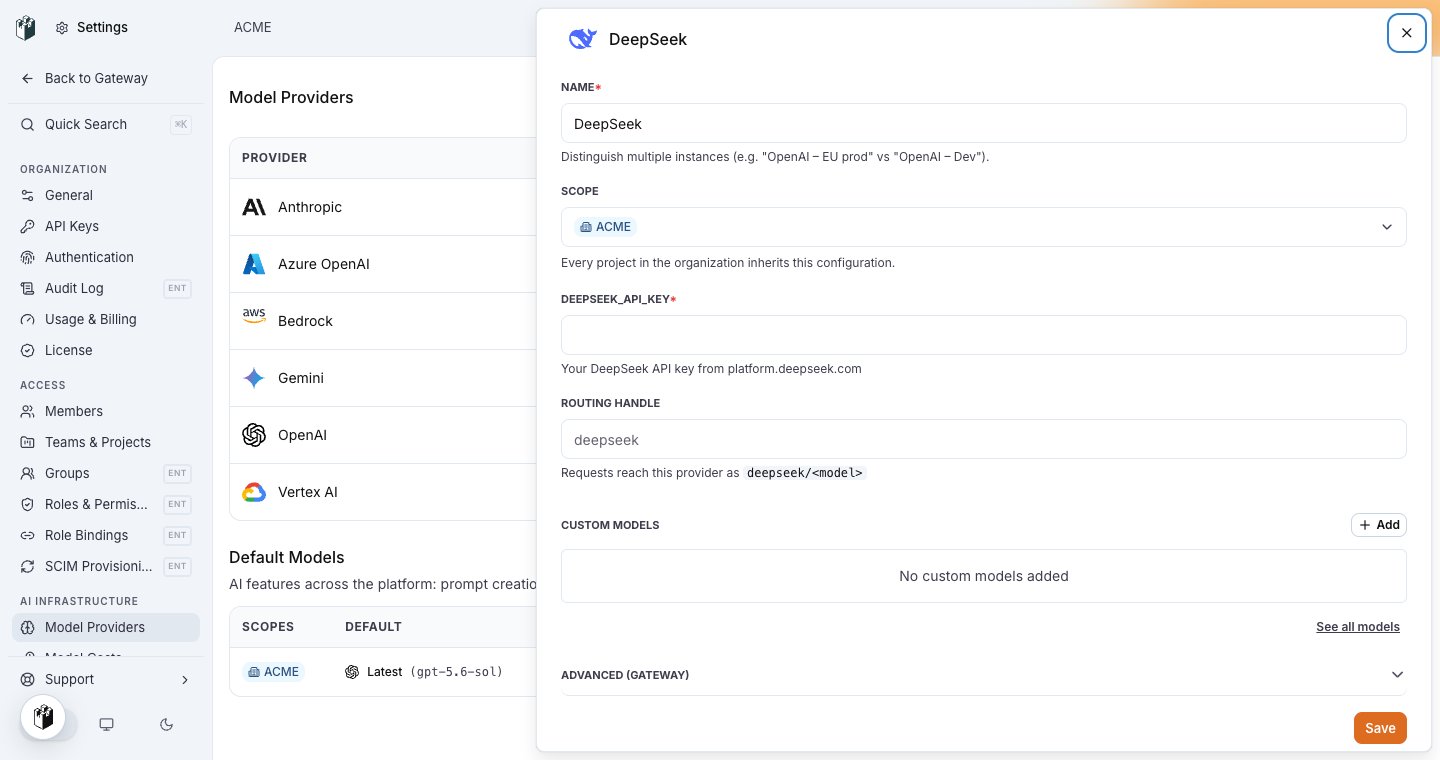Click the Latest (gpt-5.6-sol) default model
Viewport: 1440px width, 760px height.
pyautogui.click(x=424, y=672)
